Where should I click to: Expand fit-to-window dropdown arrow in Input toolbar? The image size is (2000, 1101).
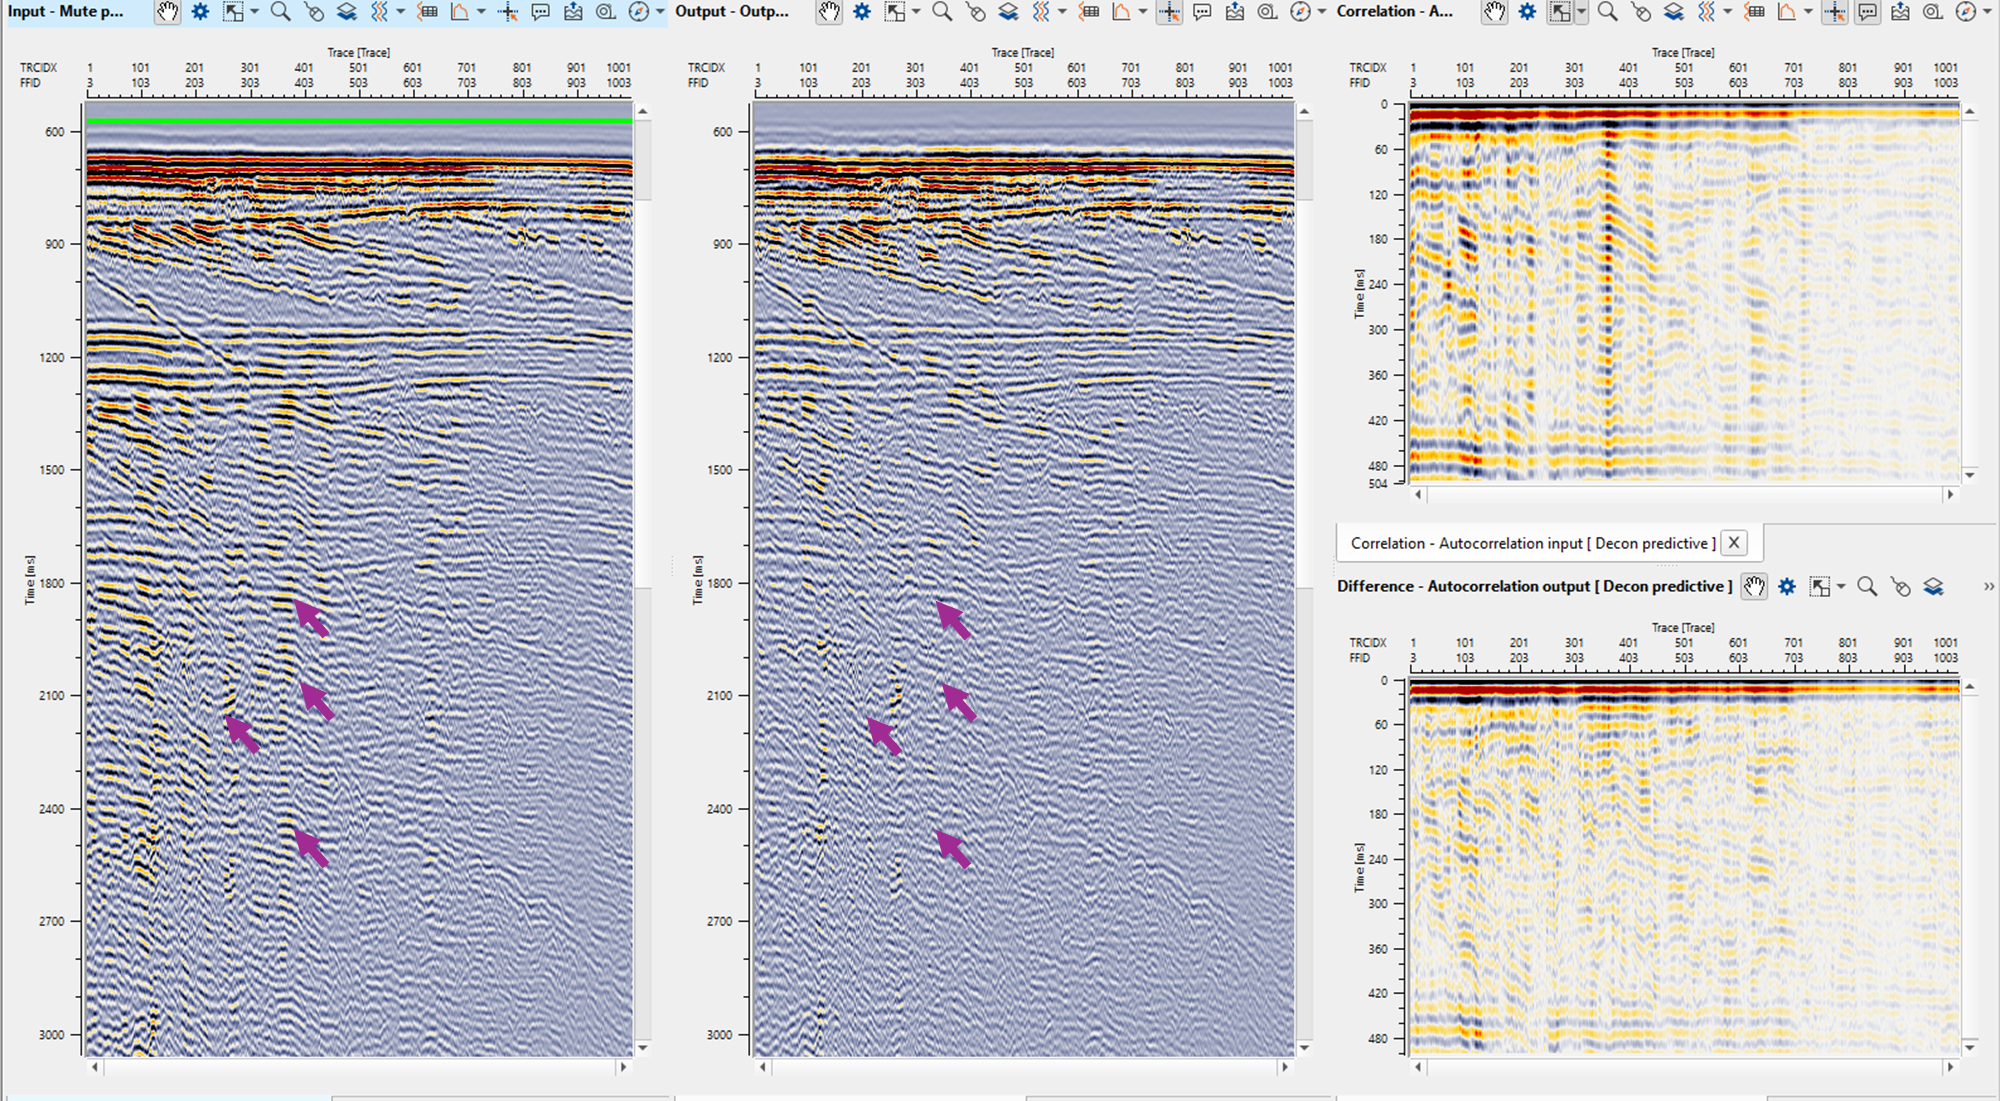(x=254, y=12)
